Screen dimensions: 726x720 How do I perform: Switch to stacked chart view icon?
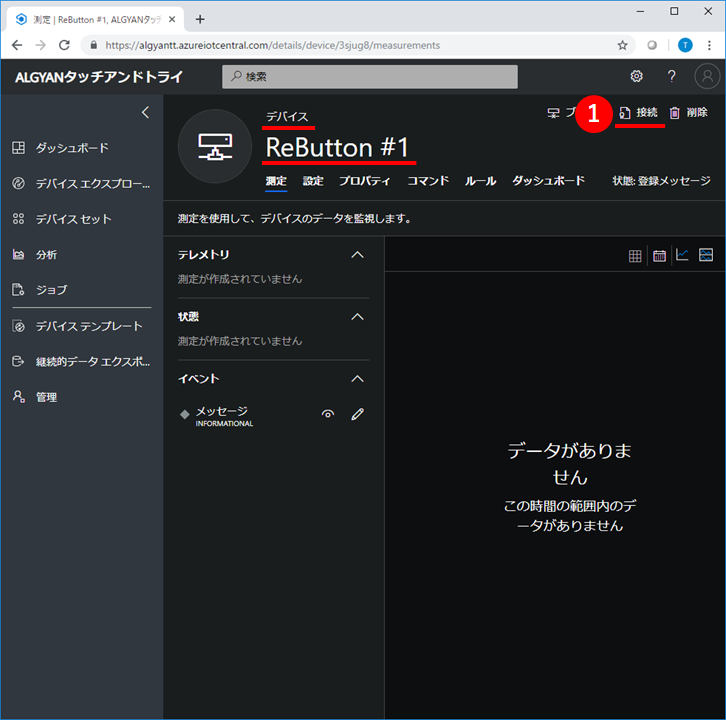(706, 255)
